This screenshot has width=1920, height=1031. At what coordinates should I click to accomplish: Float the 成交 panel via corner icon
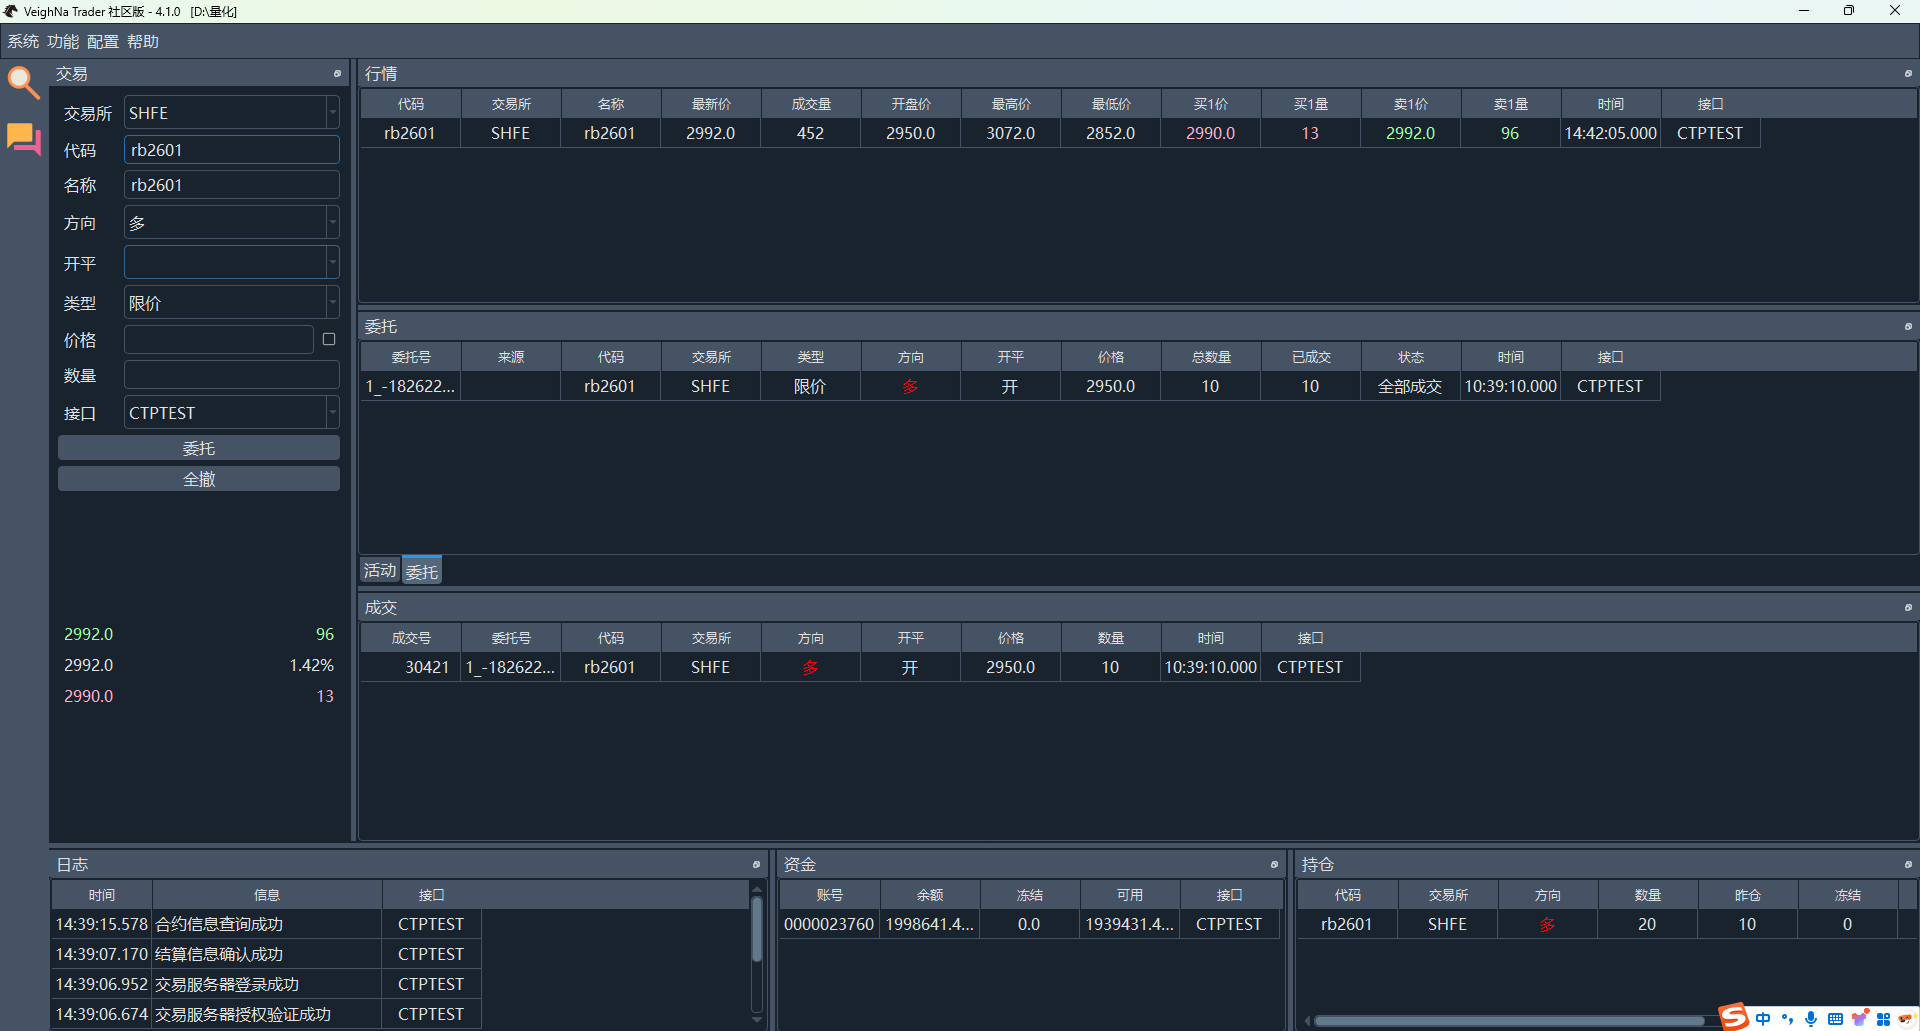click(1907, 608)
